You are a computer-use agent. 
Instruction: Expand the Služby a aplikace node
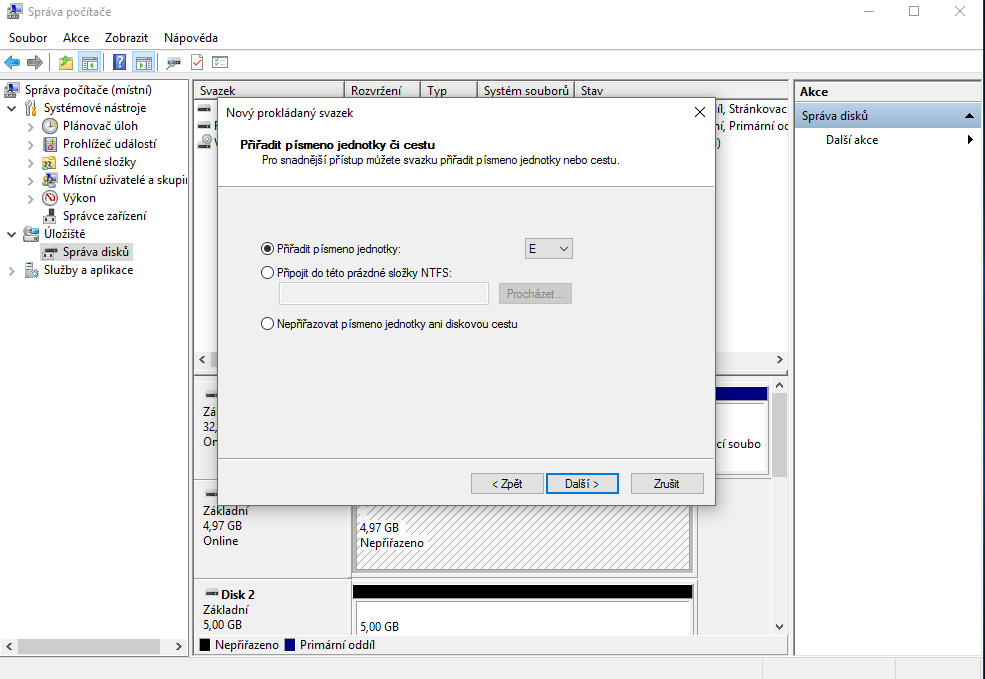pyautogui.click(x=12, y=271)
